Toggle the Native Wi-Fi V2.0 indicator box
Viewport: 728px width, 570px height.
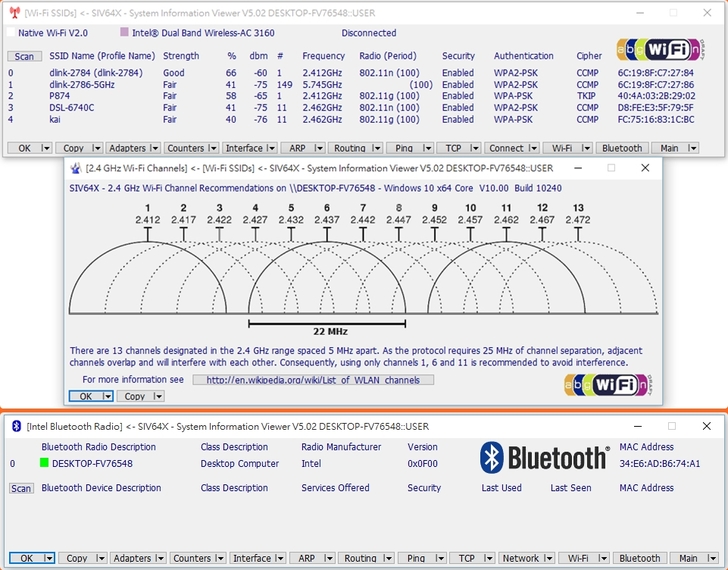coord(11,33)
